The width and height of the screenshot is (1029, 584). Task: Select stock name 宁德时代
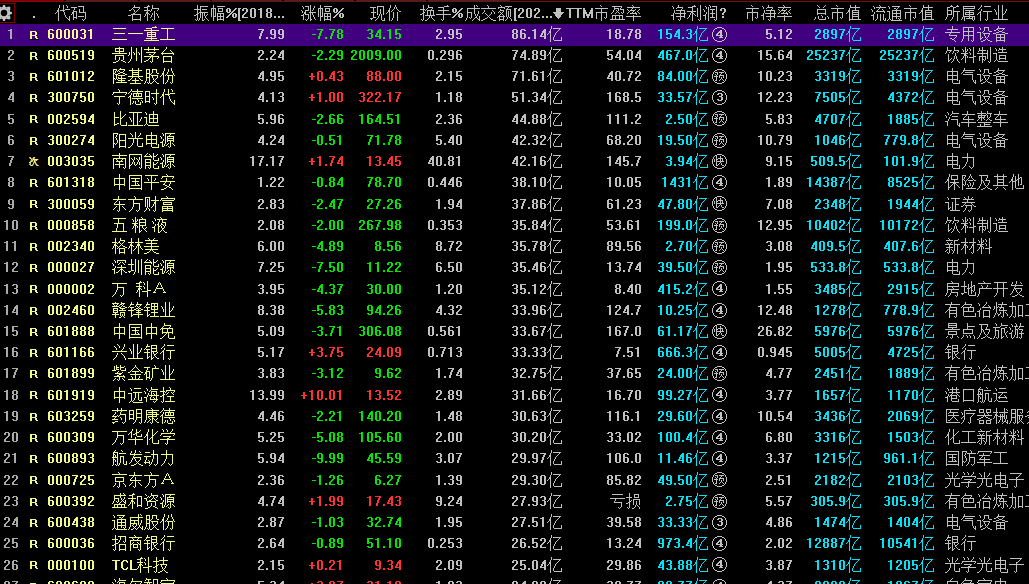pos(144,98)
